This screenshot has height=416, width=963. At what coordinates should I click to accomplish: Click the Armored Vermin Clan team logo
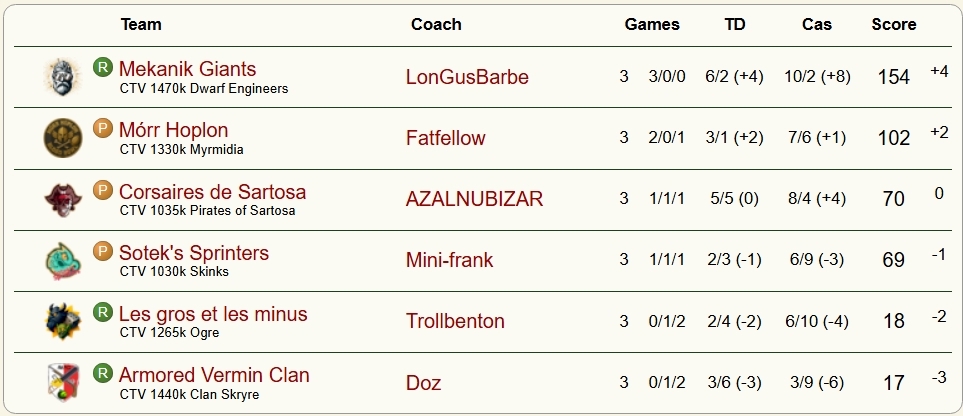(x=63, y=382)
